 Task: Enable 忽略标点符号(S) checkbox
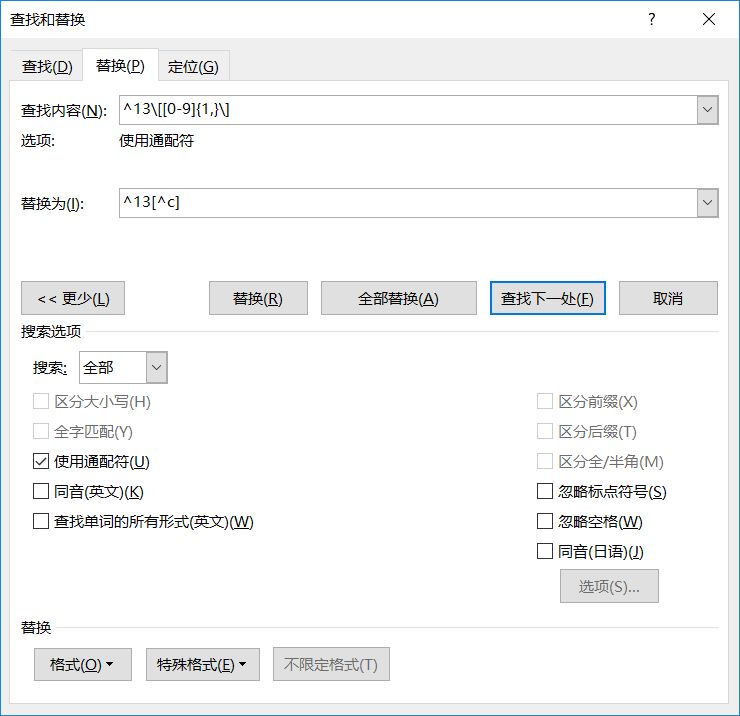[x=545, y=491]
